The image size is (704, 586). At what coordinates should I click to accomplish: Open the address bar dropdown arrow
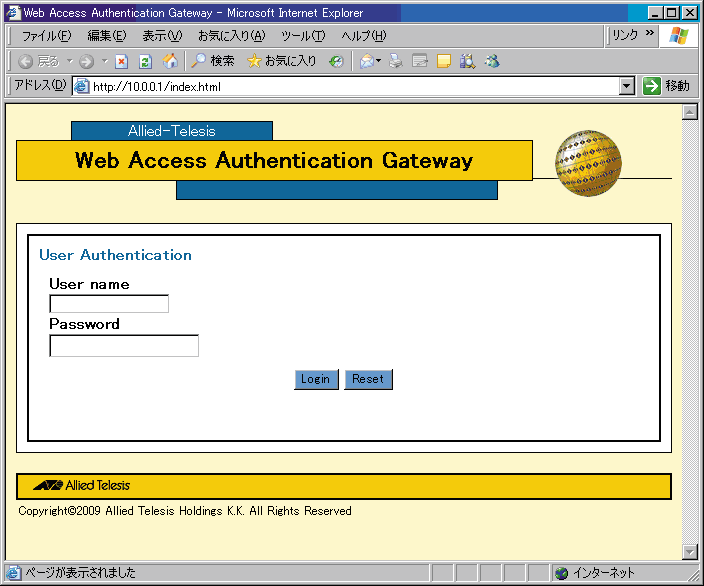[626, 86]
